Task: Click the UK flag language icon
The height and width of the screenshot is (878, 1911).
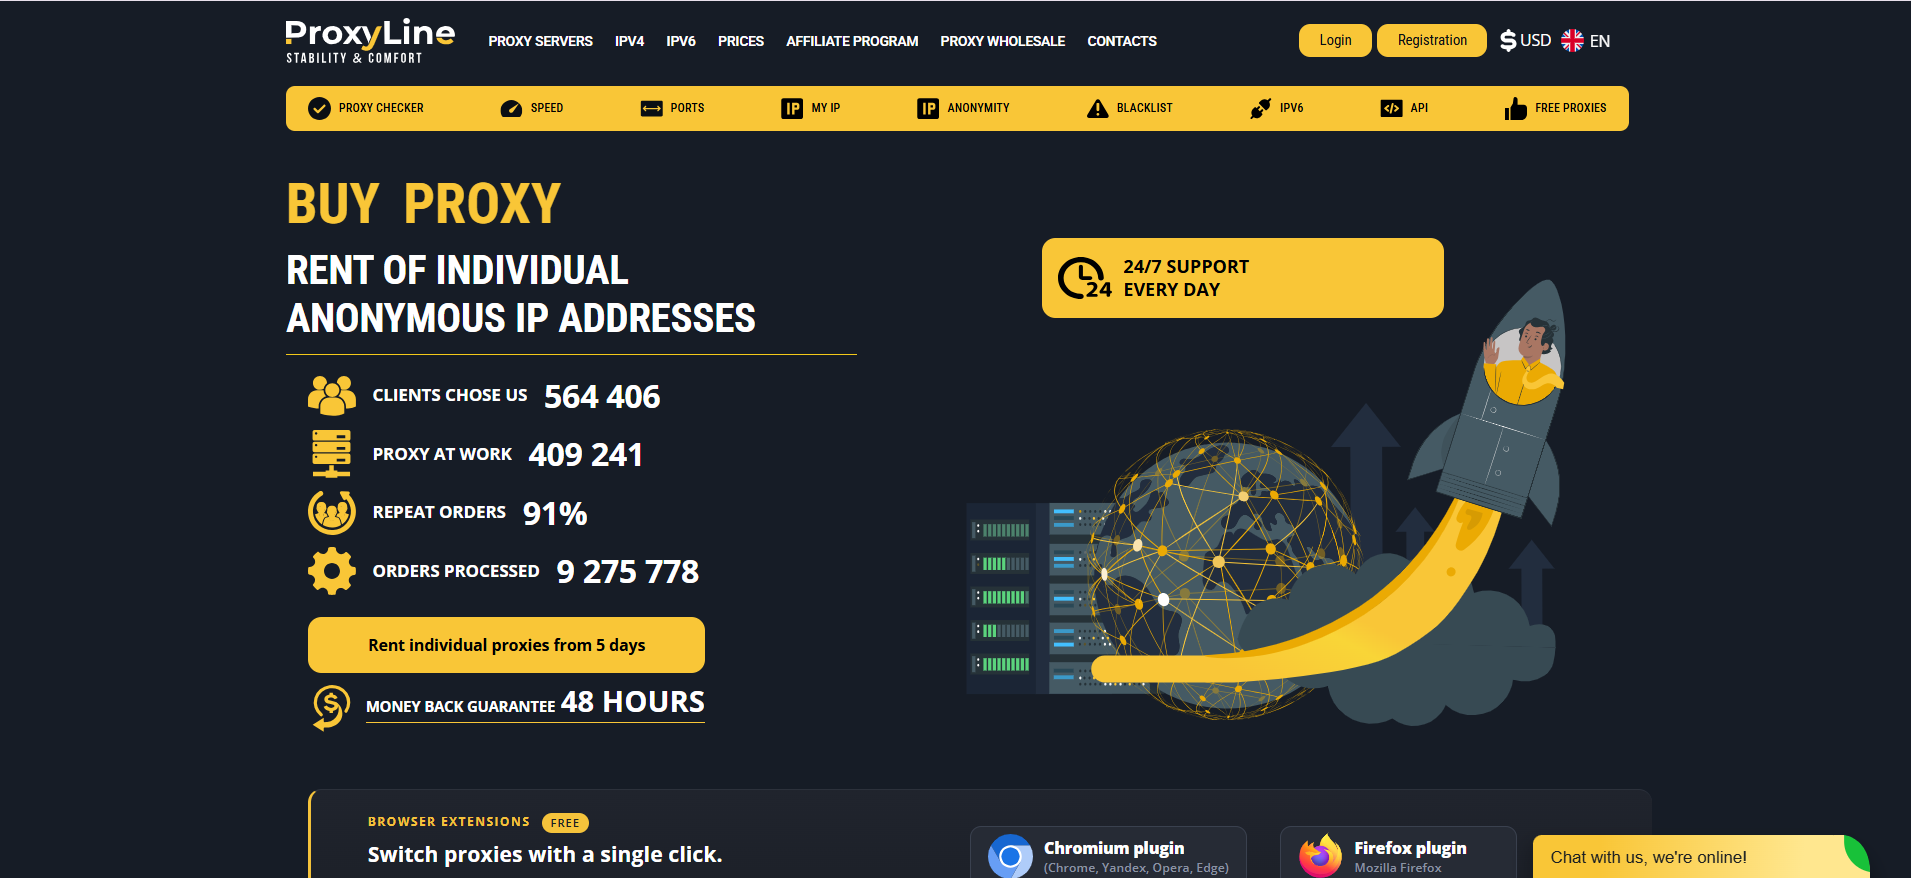Action: pos(1573,40)
